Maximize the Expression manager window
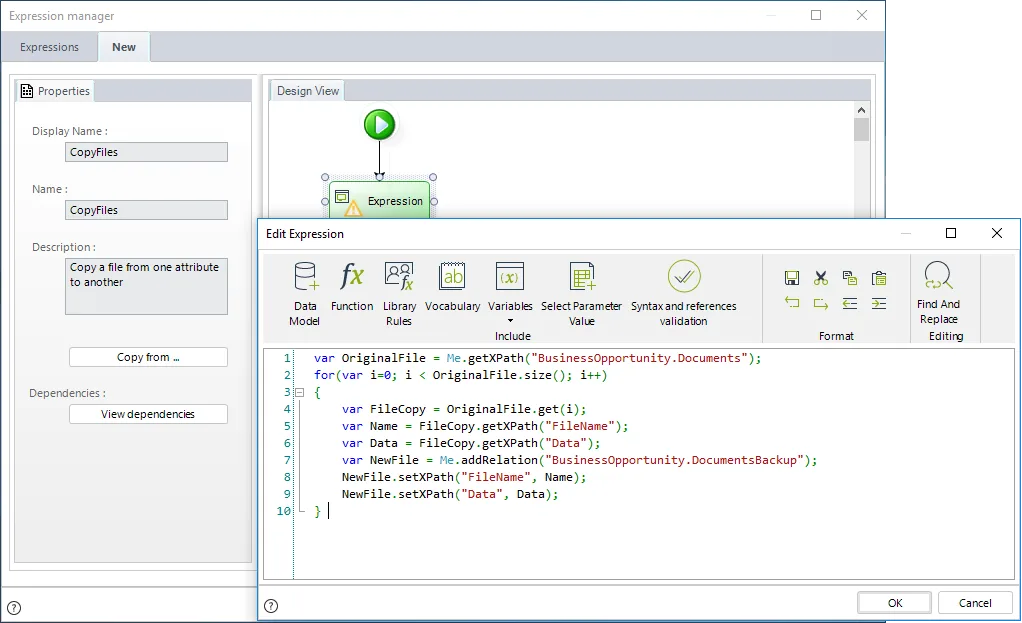The height and width of the screenshot is (623, 1022). 816,15
